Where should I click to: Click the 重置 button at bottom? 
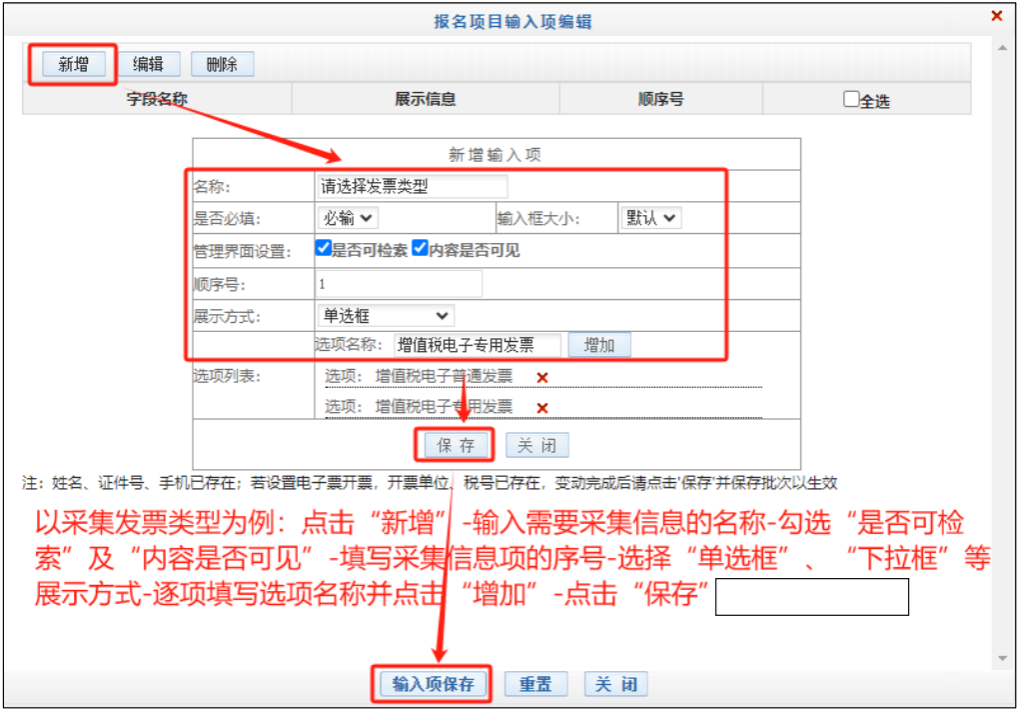point(536,684)
